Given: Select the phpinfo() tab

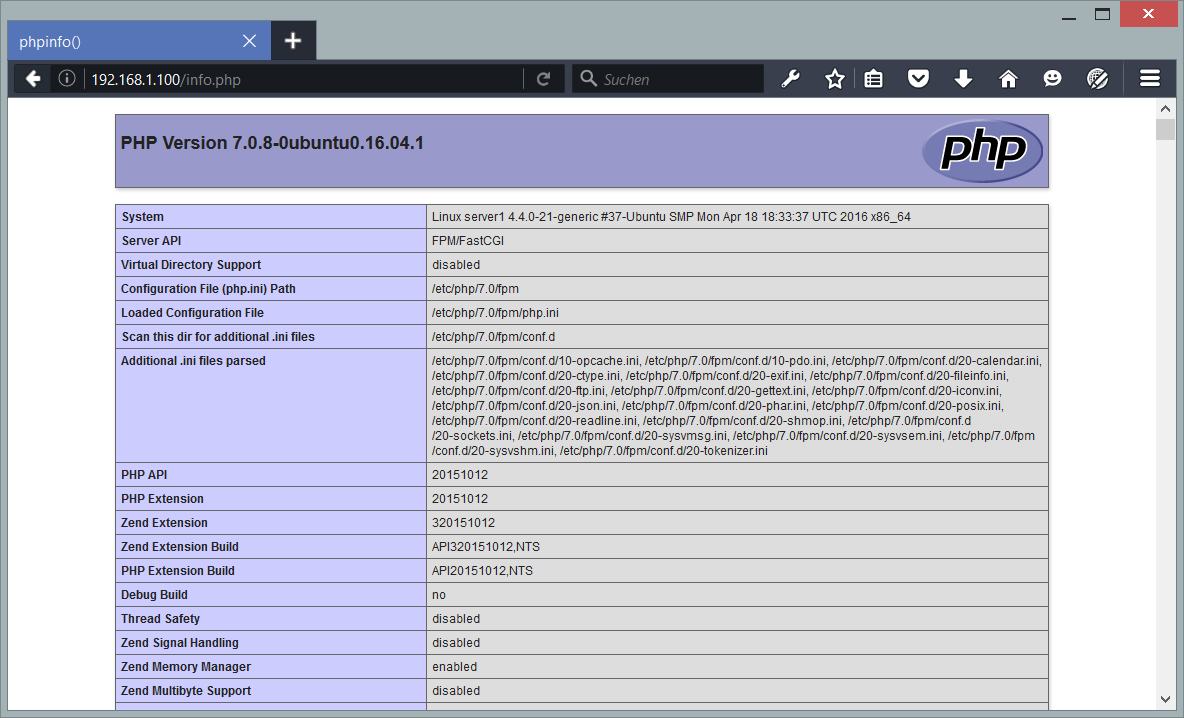Looking at the screenshot, I should [x=139, y=41].
